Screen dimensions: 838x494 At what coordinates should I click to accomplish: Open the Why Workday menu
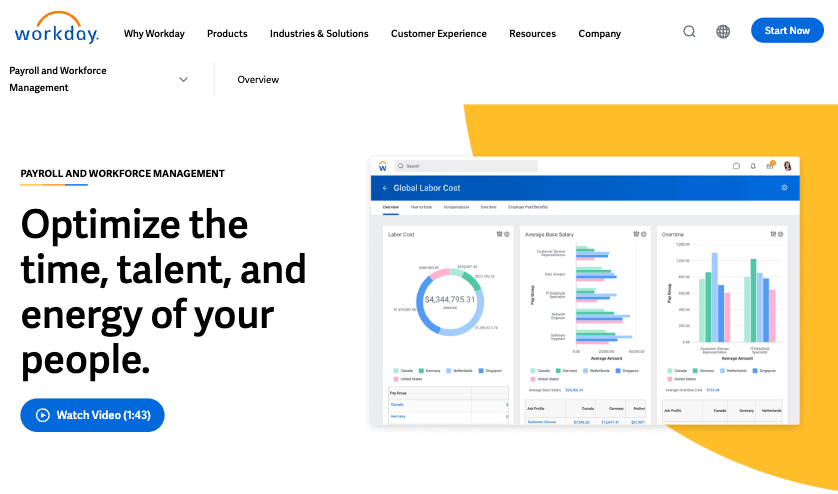click(x=154, y=34)
